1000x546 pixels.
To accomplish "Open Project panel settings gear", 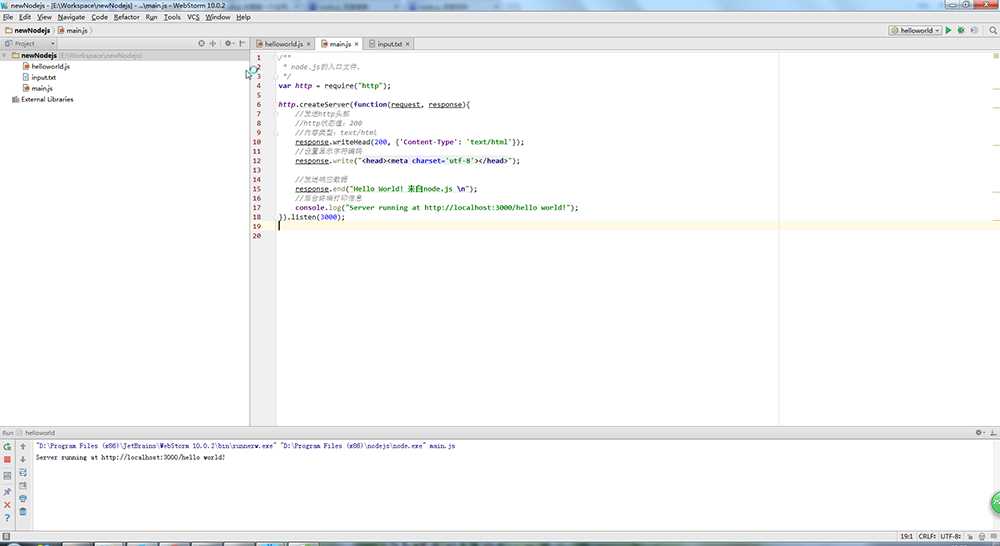I will 229,43.
